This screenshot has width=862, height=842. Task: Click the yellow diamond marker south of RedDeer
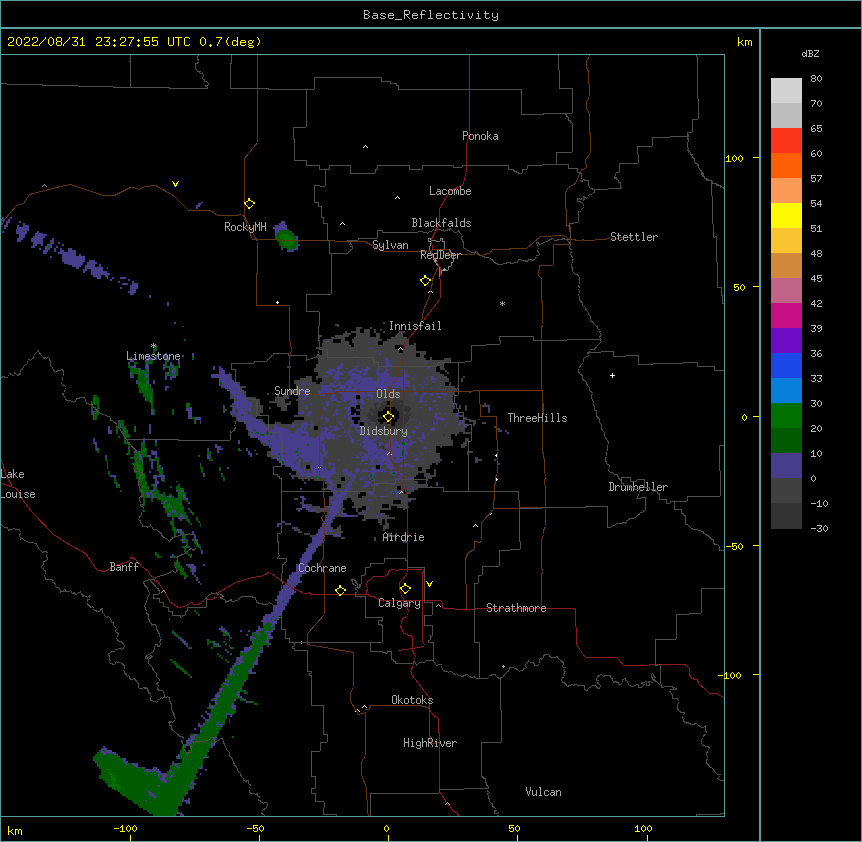tap(426, 281)
